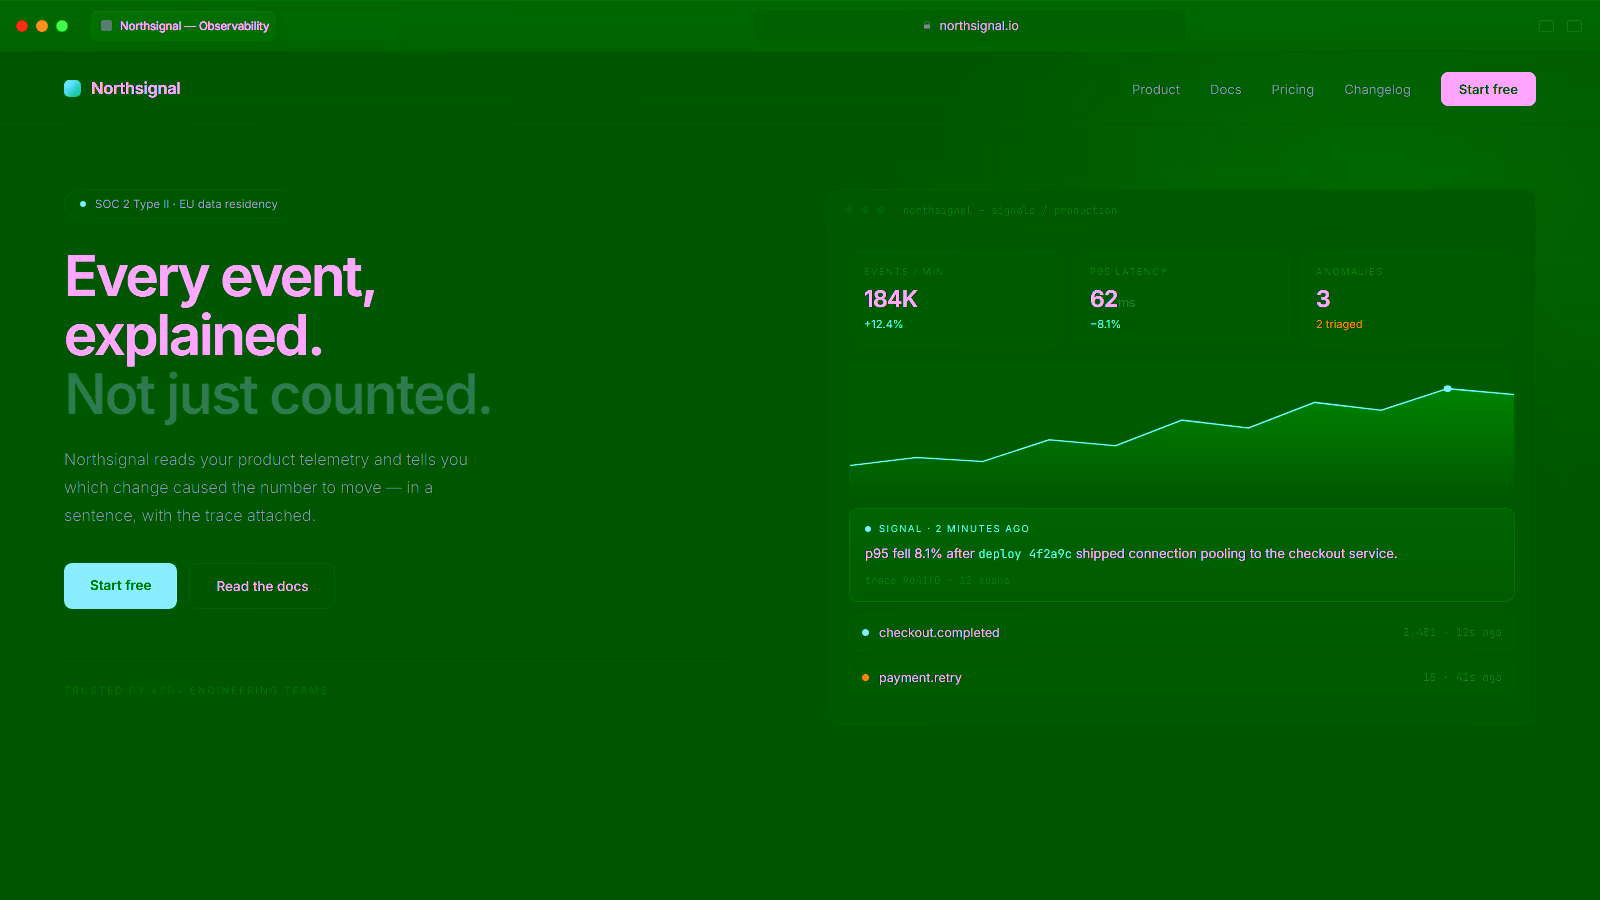Click the "trace 9d41f0 · 12 spans" line
The width and height of the screenshot is (1600, 900).
pos(937,581)
